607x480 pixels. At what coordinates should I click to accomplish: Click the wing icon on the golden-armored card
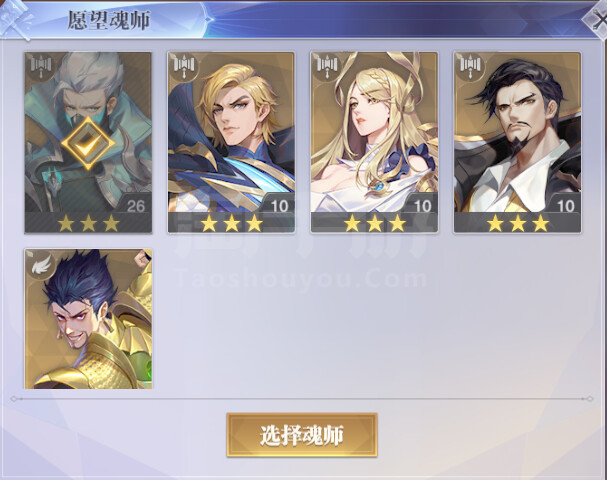click(41, 262)
